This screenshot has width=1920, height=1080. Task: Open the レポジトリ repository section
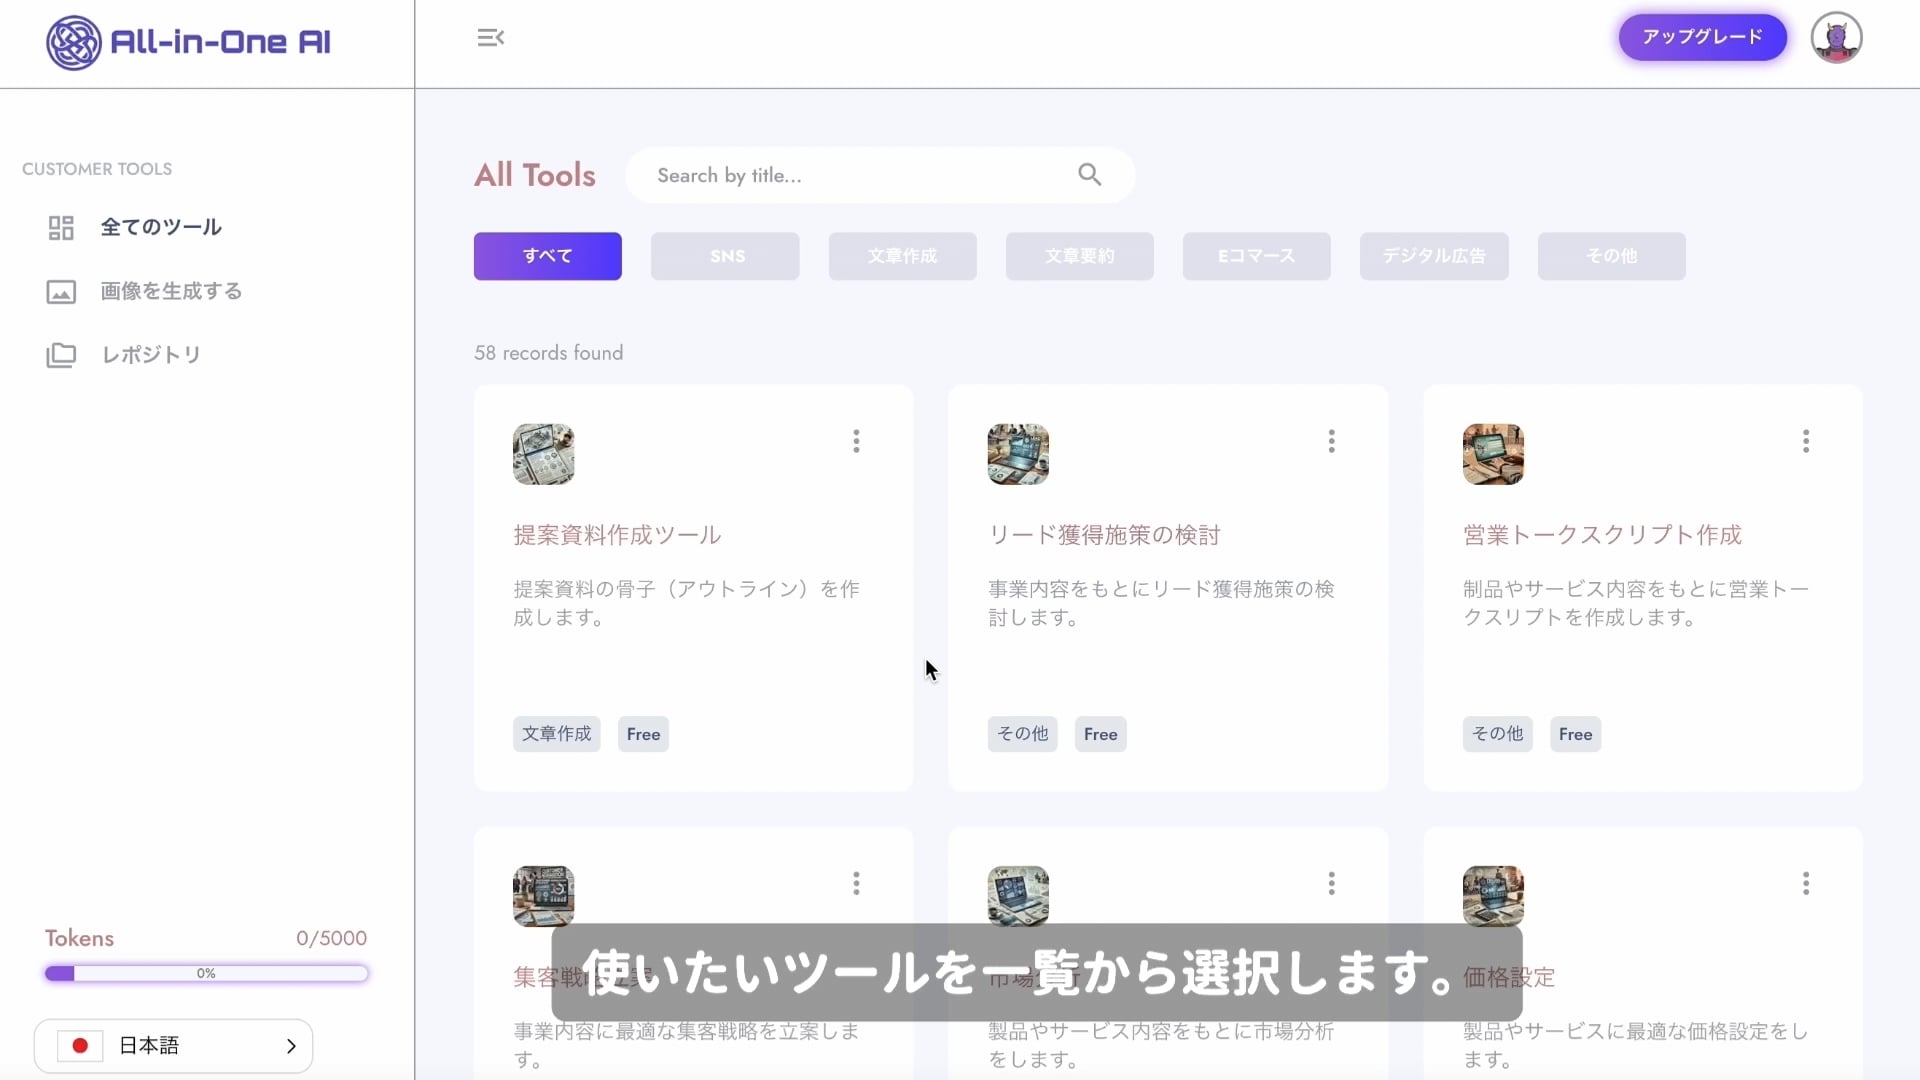pos(151,355)
